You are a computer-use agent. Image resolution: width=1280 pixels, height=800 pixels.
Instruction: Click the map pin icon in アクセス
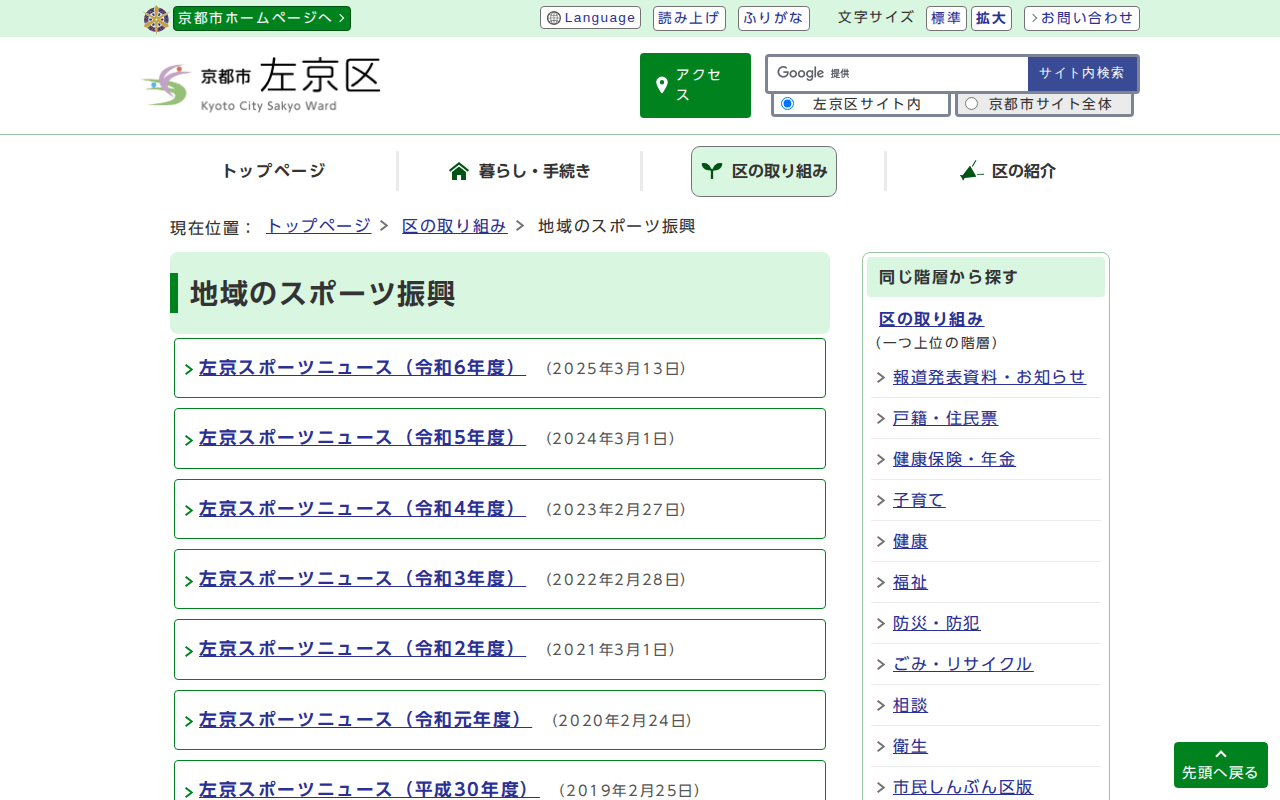661,85
